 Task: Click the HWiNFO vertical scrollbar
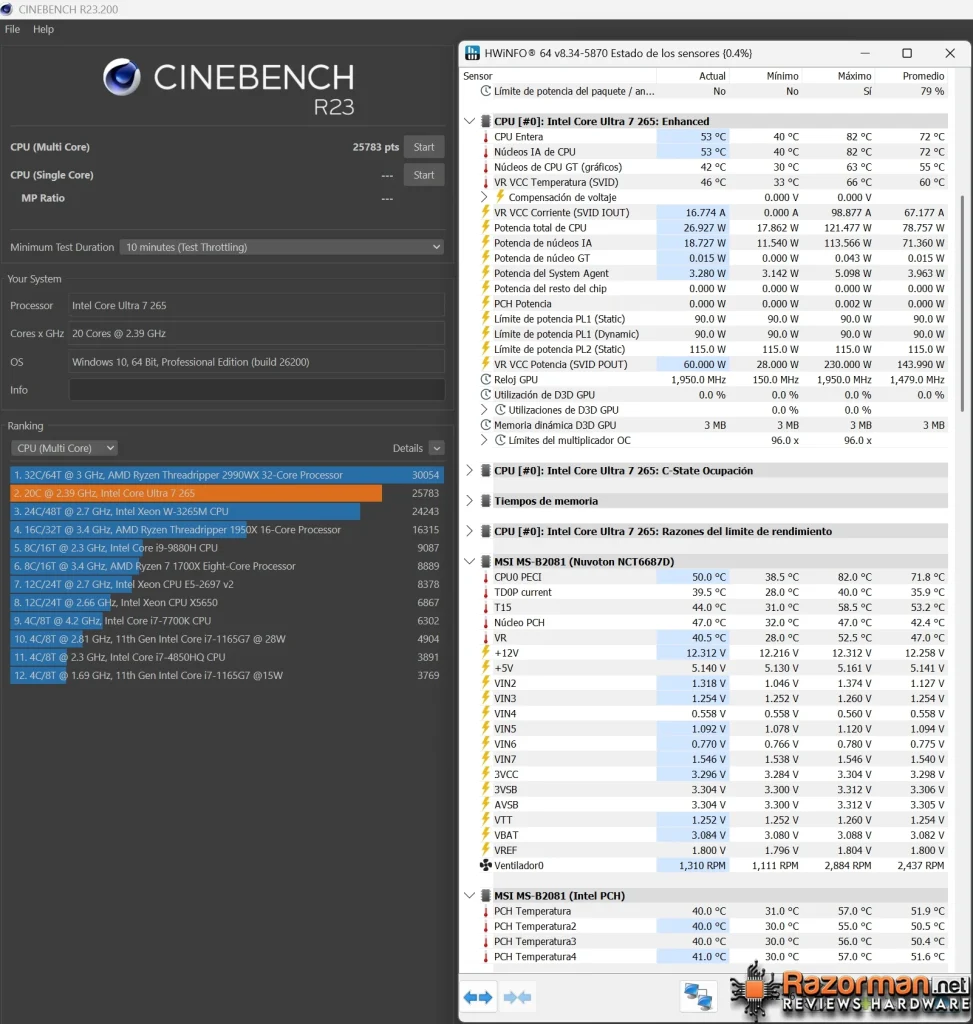click(962, 303)
